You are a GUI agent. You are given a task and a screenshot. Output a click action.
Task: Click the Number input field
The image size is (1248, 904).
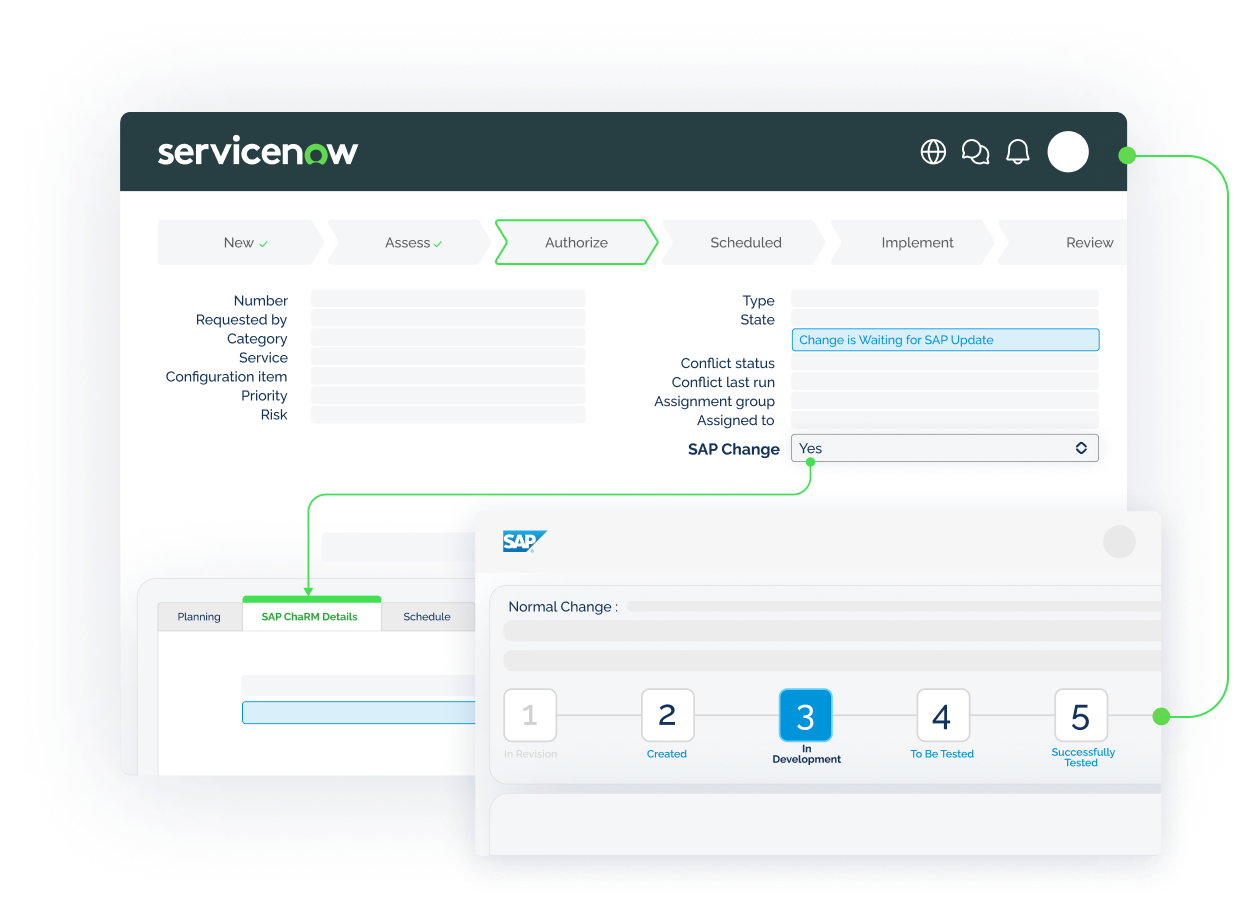click(448, 299)
